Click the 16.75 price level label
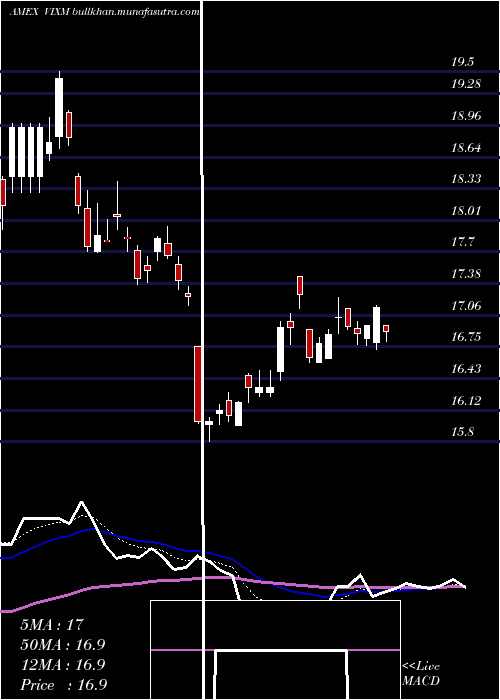This screenshot has width=500, height=700. coord(466,337)
